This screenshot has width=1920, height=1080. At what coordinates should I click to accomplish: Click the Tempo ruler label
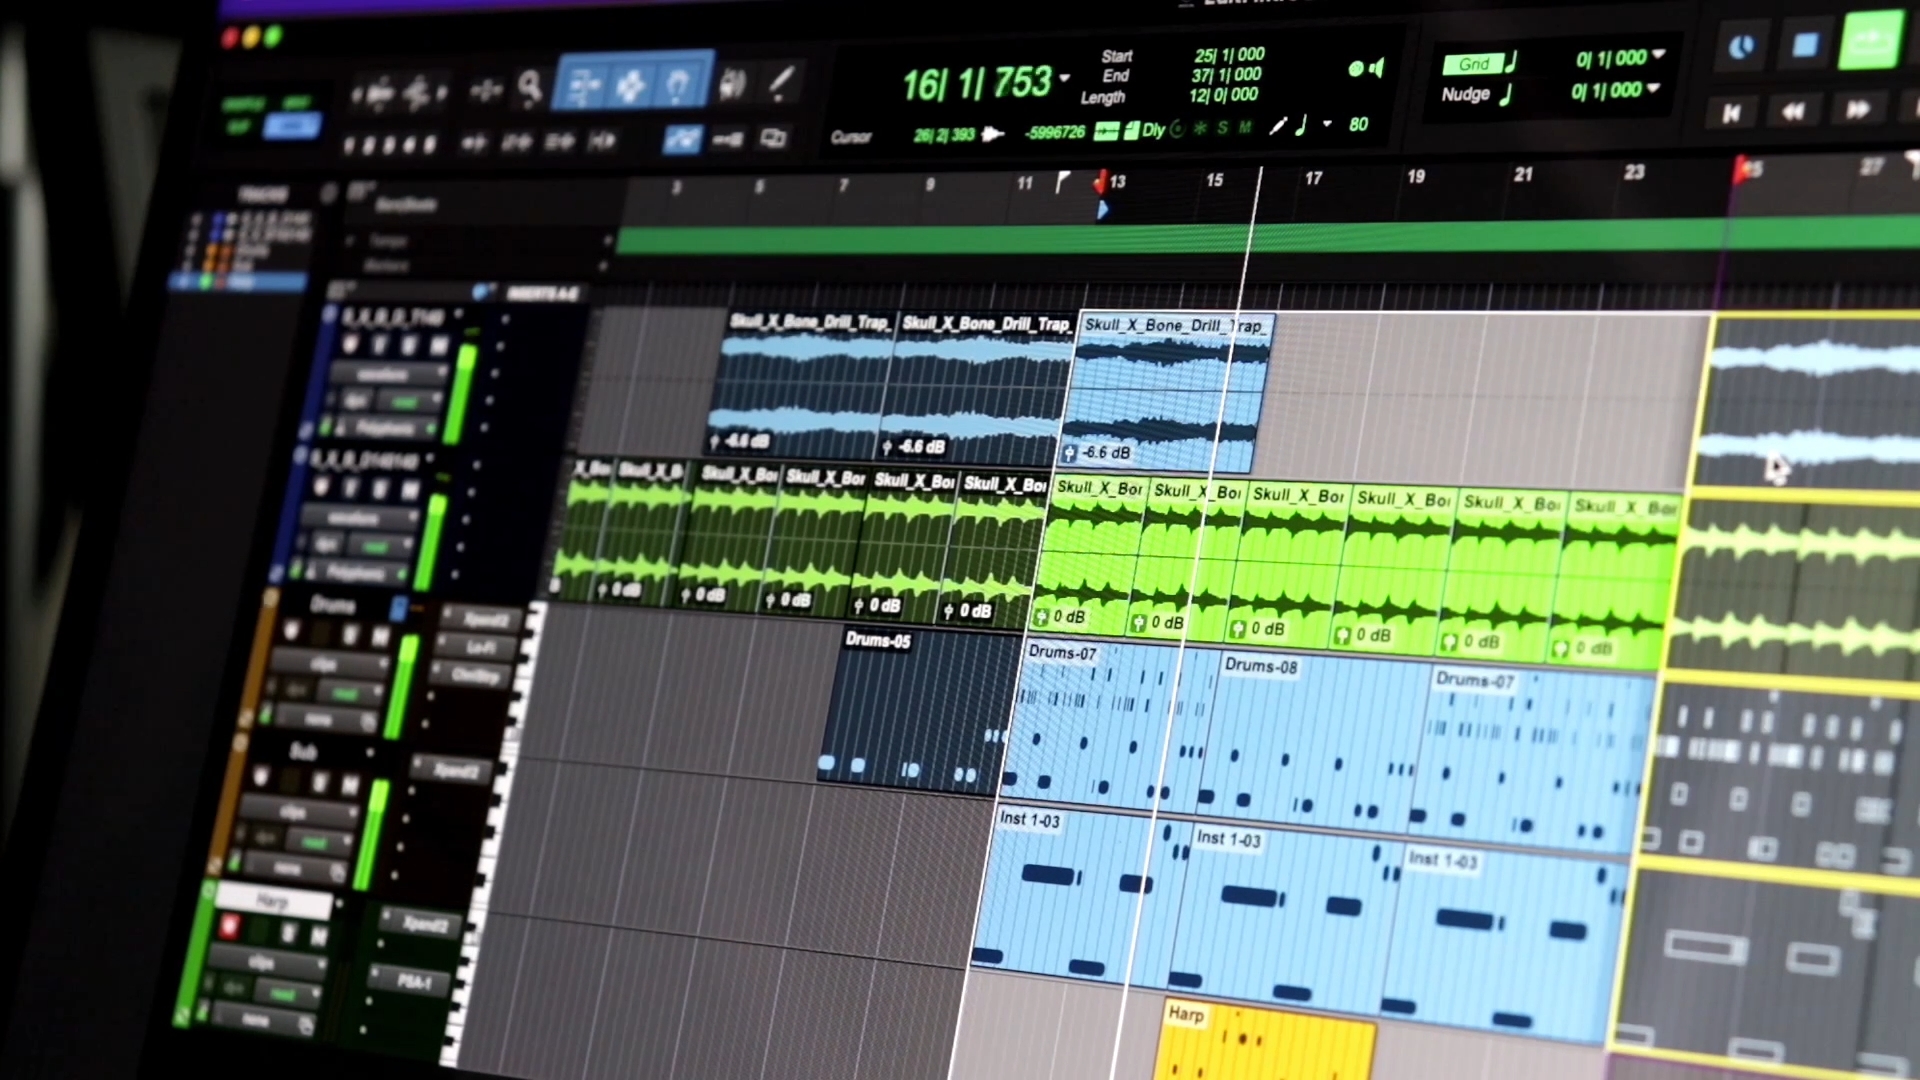(390, 240)
